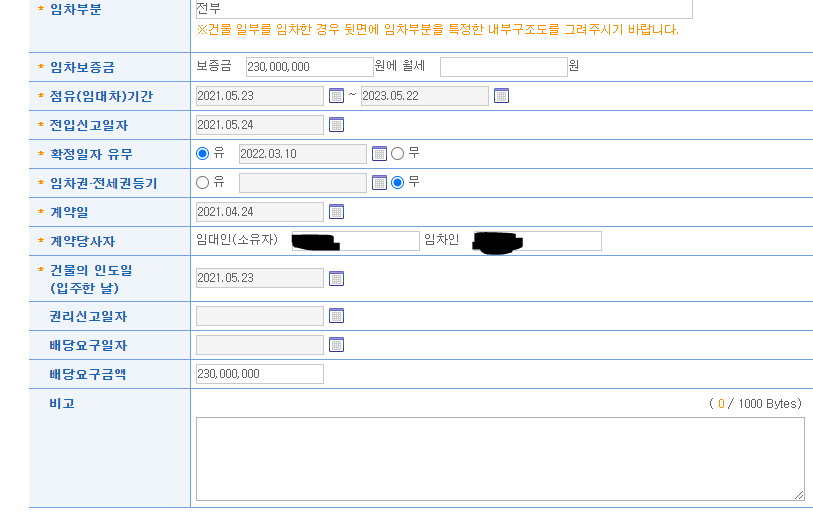Click the 배당요구금액 input field
The image size is (813, 515).
pos(260,374)
